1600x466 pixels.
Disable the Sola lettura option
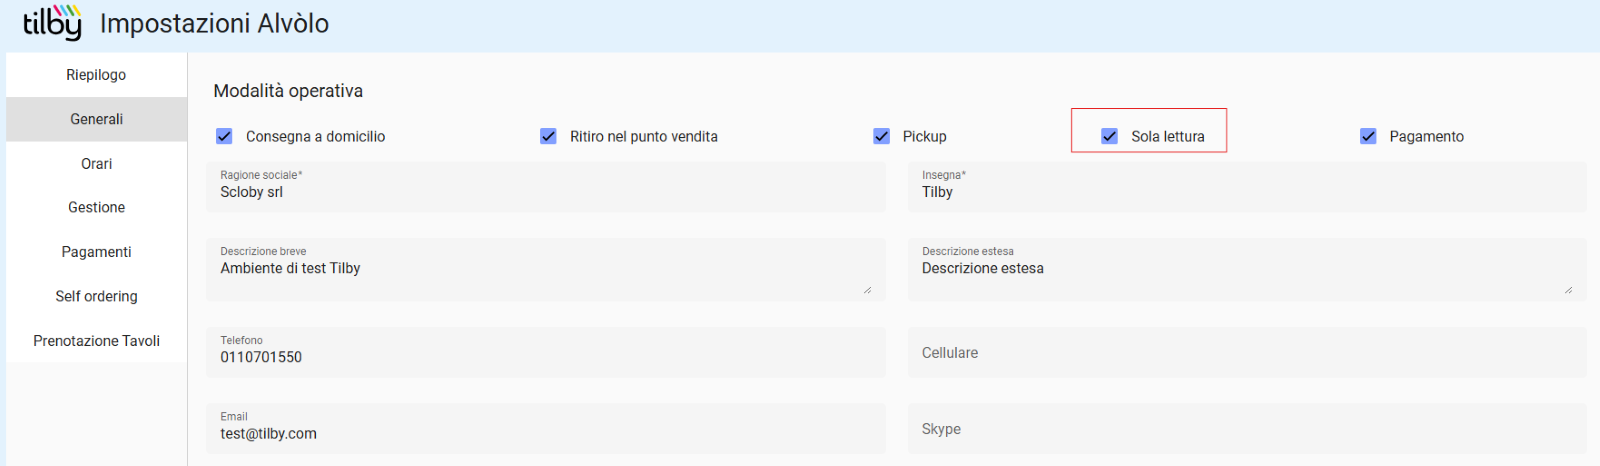tap(1109, 136)
